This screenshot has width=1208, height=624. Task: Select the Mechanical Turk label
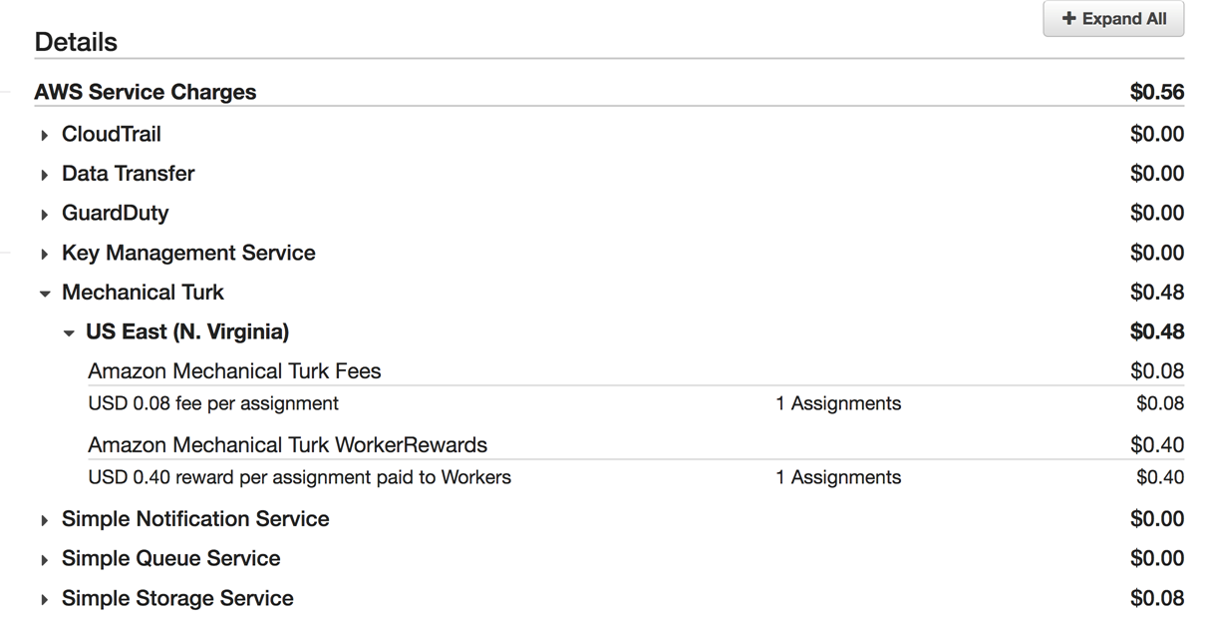point(143,292)
